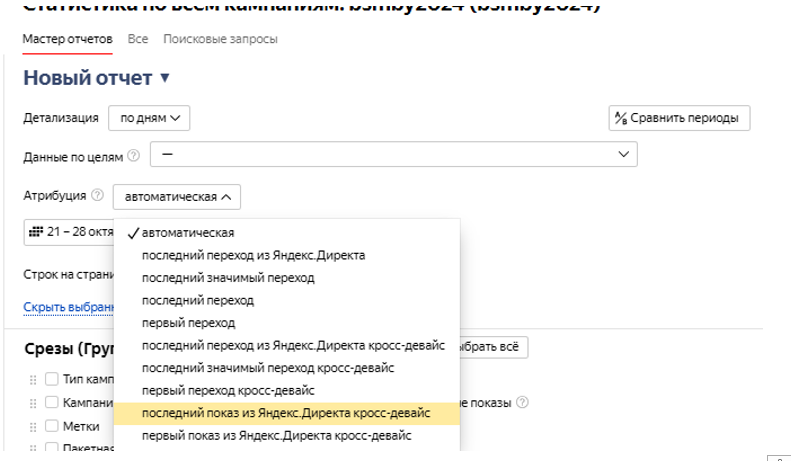
Task: Enable the Кампании slice checkbox
Action: pyautogui.click(x=52, y=402)
